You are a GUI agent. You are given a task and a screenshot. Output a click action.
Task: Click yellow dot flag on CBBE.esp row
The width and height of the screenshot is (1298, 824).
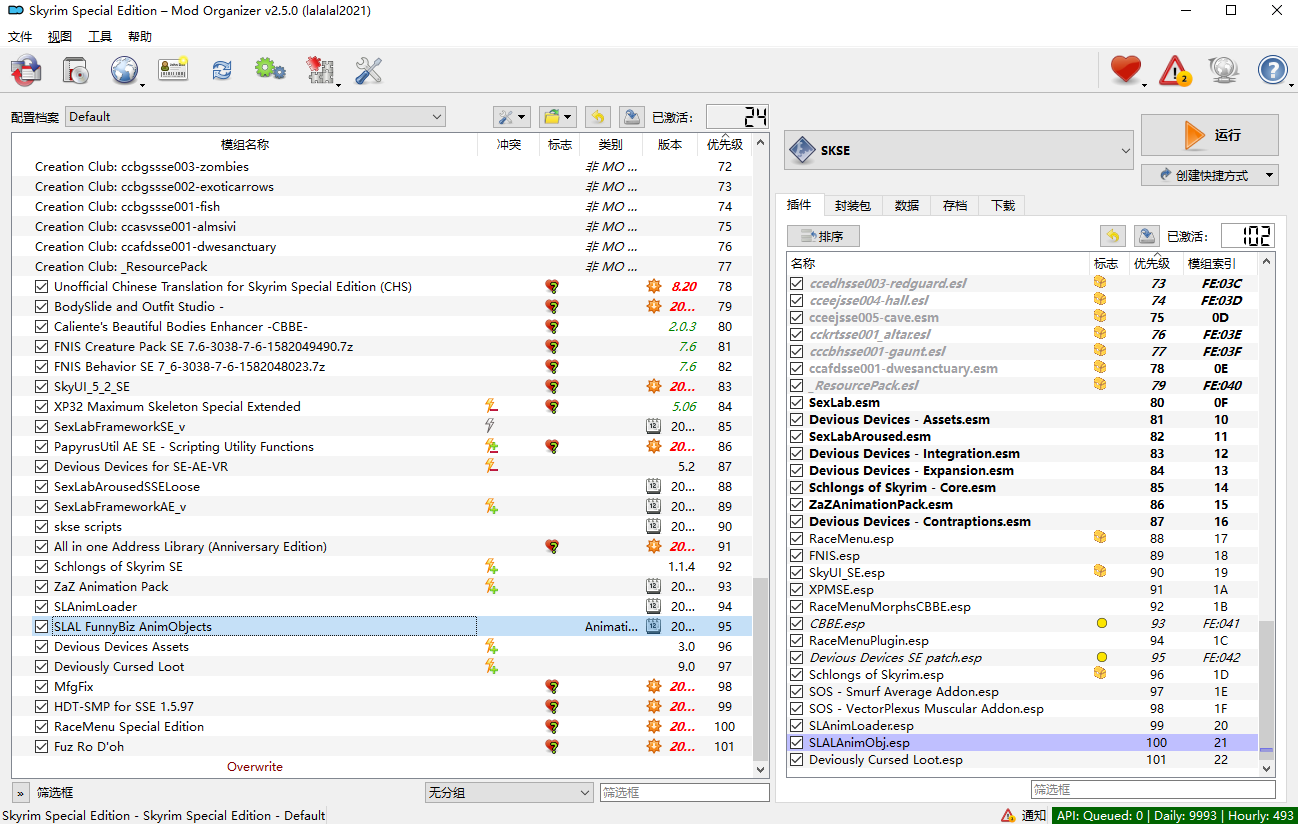[x=1102, y=624]
